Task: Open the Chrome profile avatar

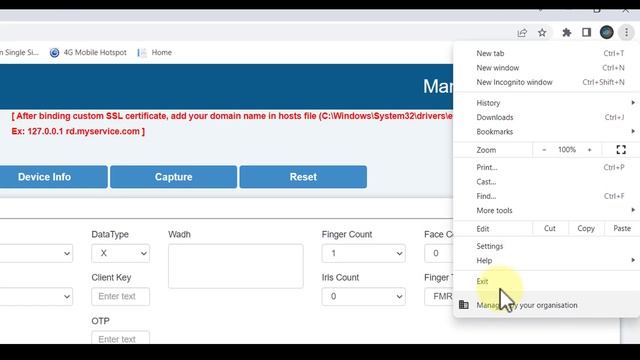Action: (607, 33)
